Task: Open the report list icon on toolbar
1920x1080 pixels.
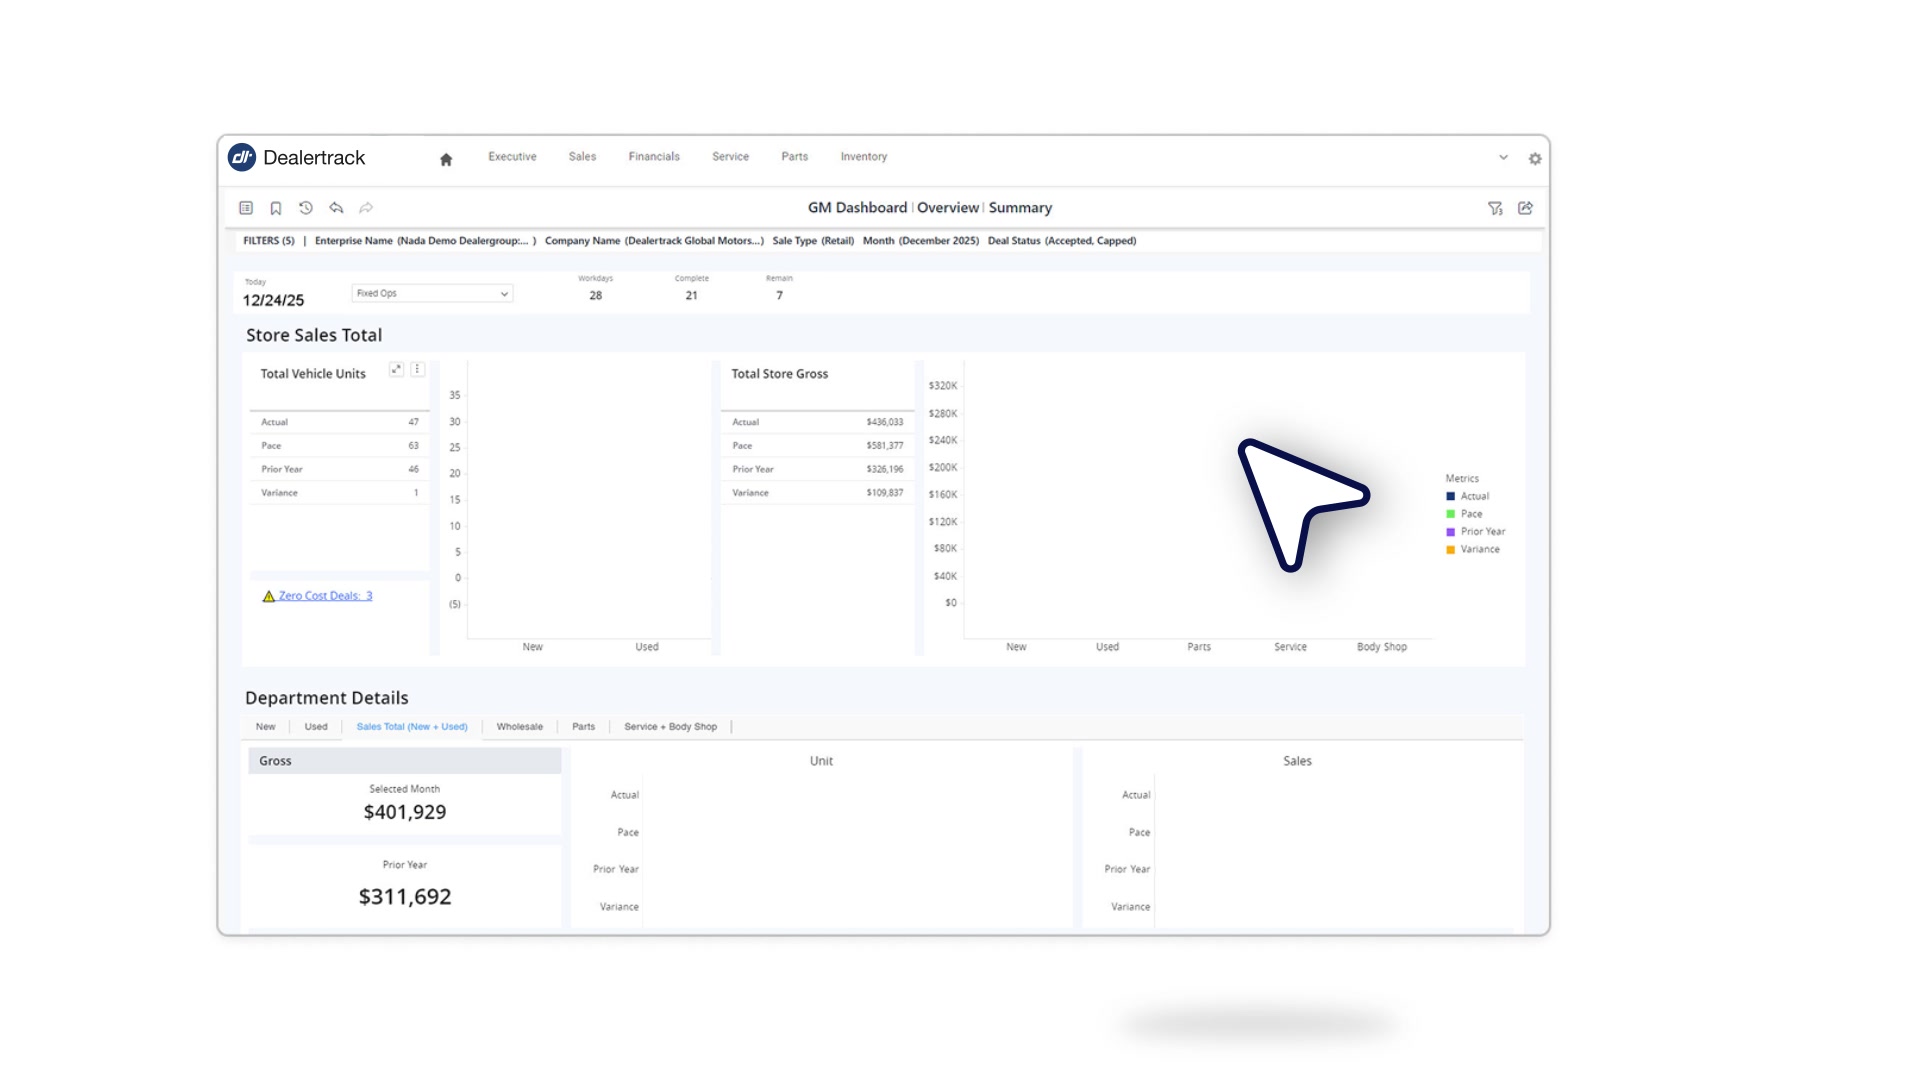Action: click(245, 207)
